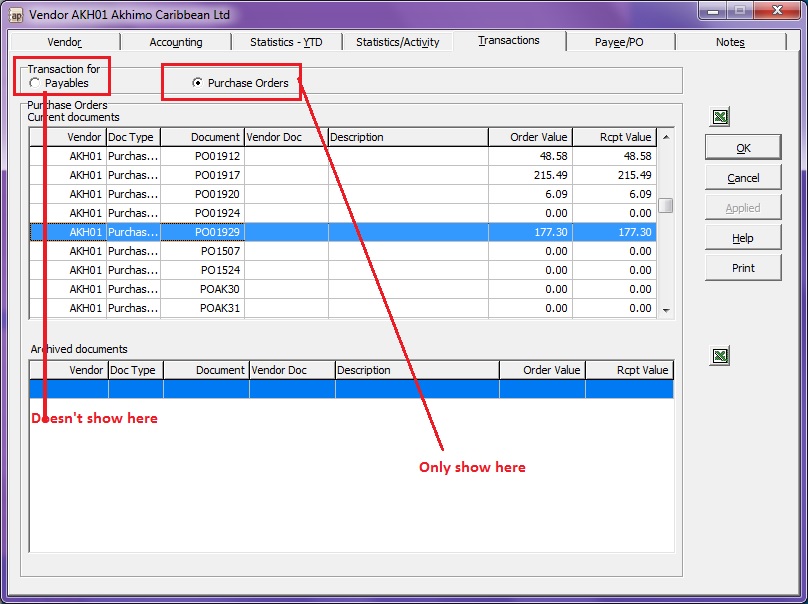Viewport: 808px width, 604px height.
Task: Go to Statistics - YTD tab
Action: (287, 42)
